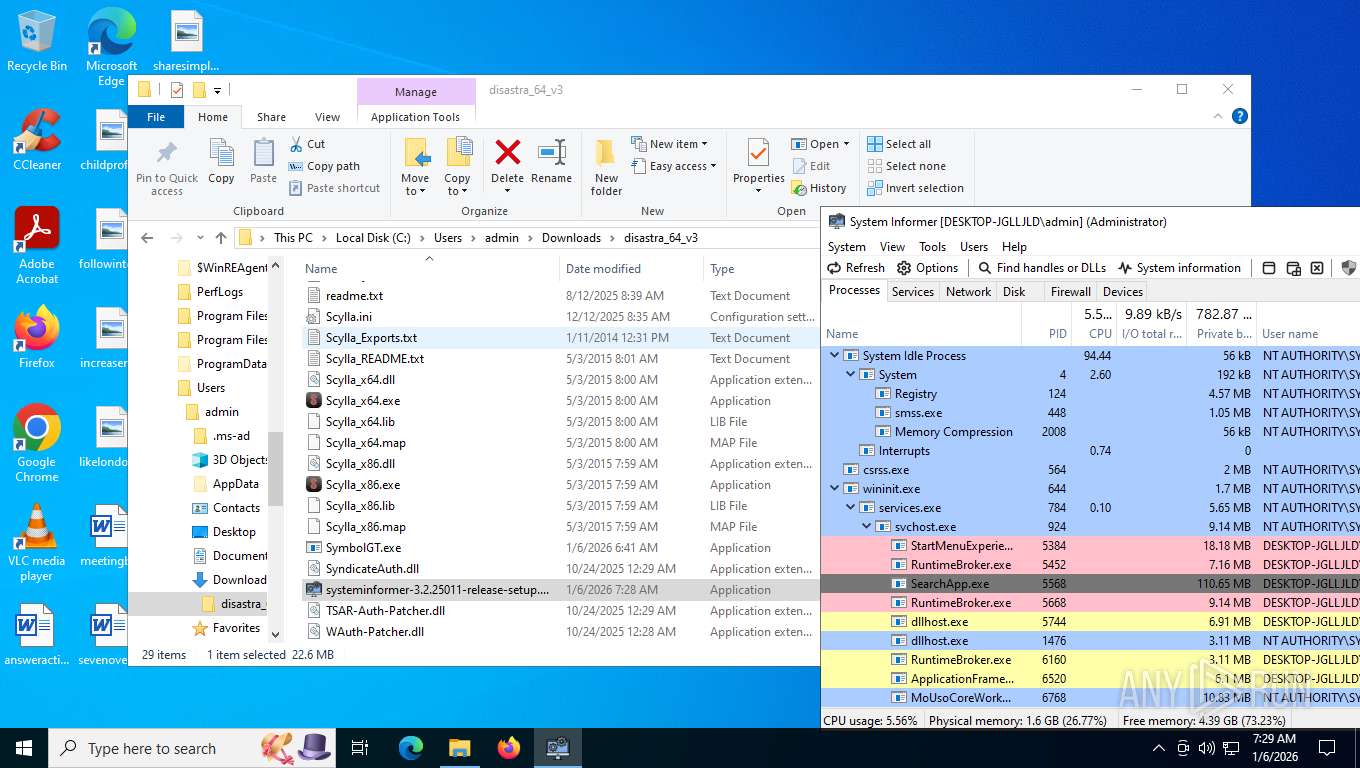
Task: Click Pin to Quick access icon
Action: coord(167,153)
